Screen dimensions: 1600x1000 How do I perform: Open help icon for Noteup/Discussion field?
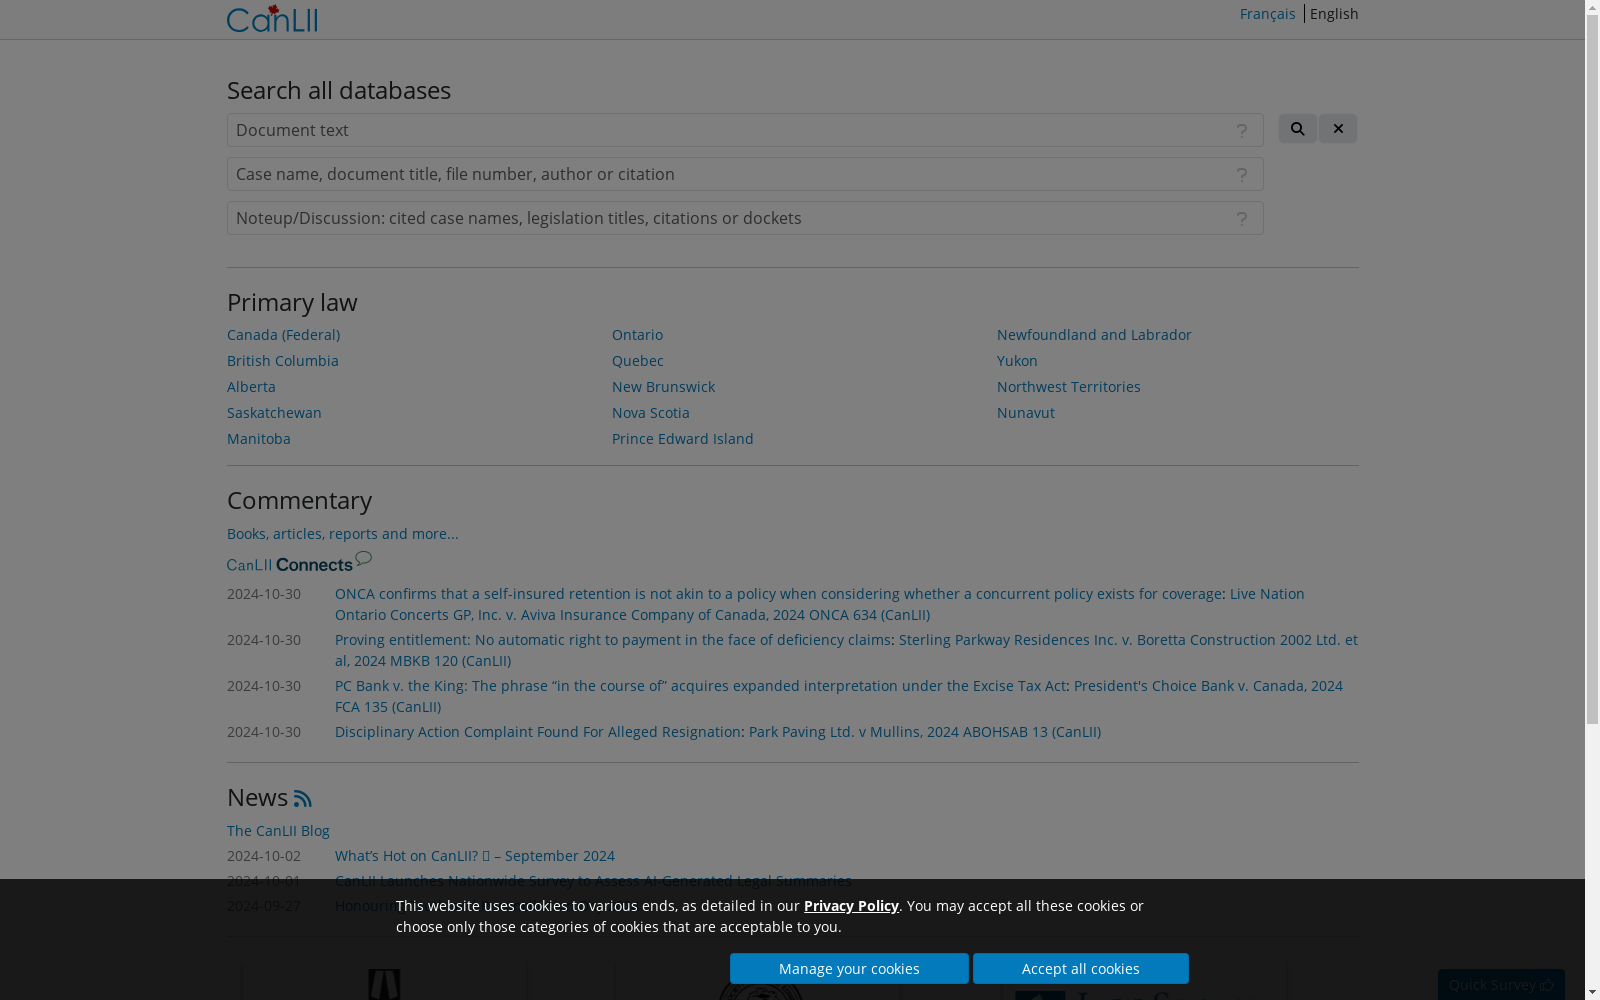tap(1242, 219)
